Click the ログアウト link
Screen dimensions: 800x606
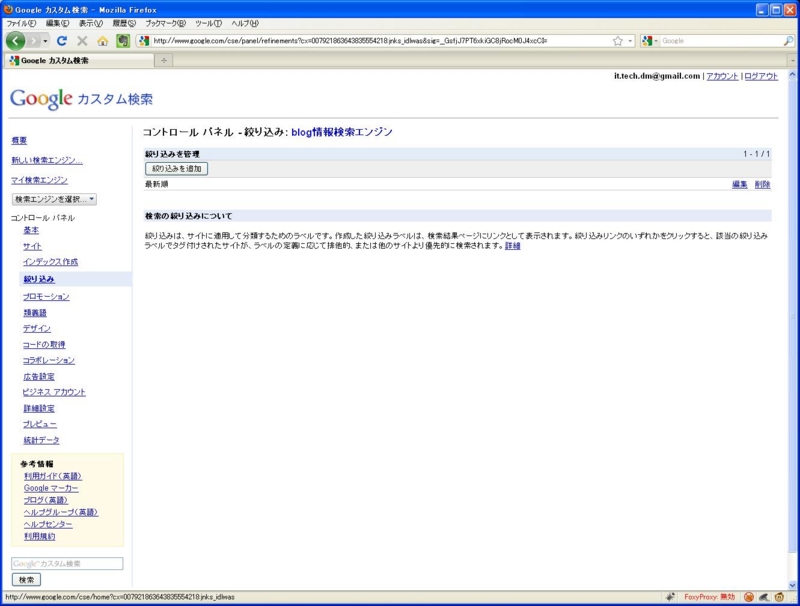click(761, 76)
